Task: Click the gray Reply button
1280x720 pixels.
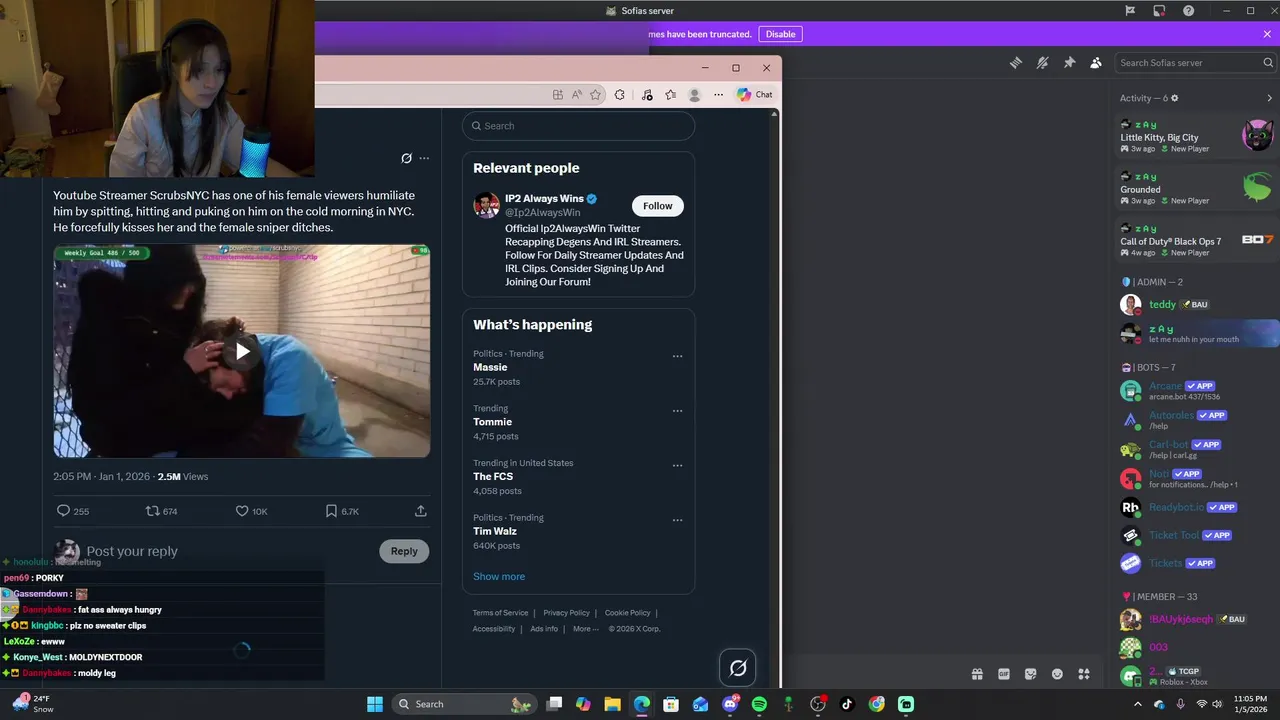Action: [x=404, y=551]
